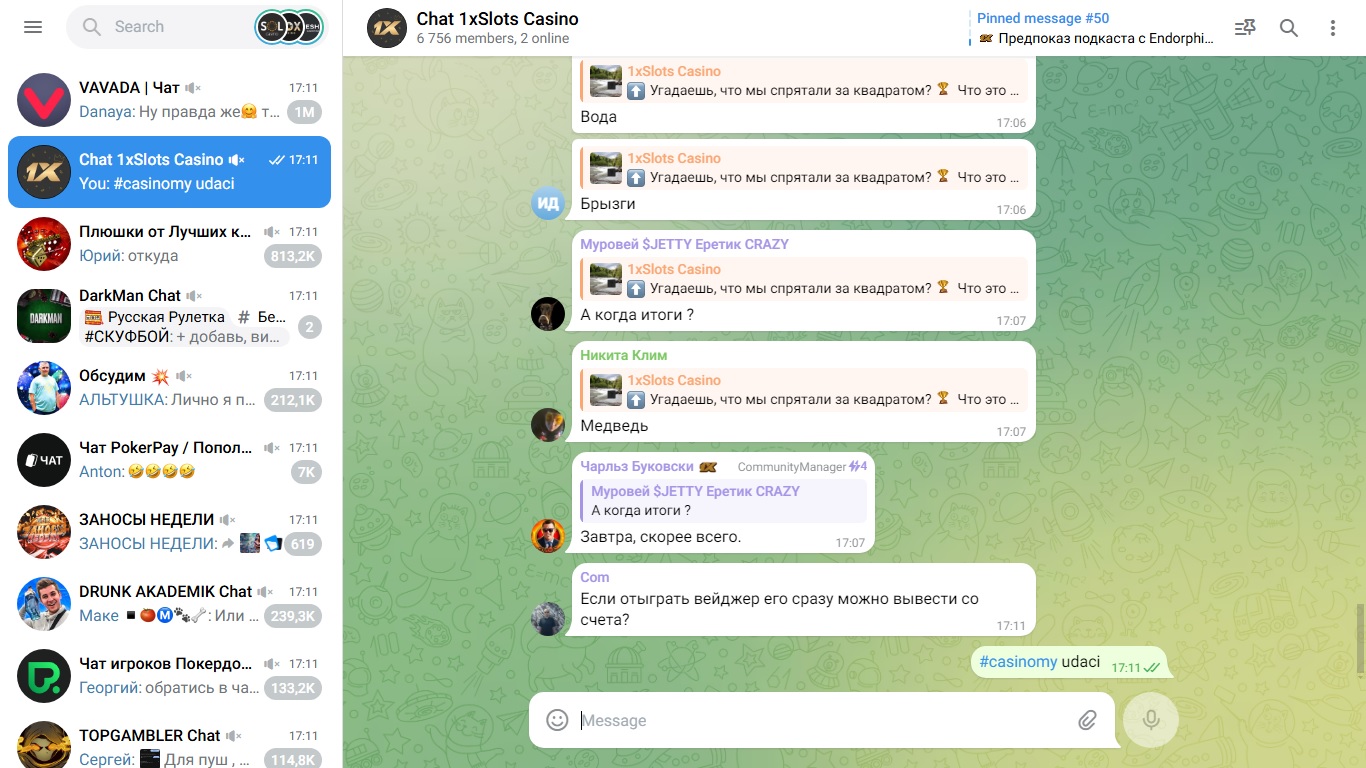Open DRUNK AKADEMIK Chat

click(x=170, y=604)
